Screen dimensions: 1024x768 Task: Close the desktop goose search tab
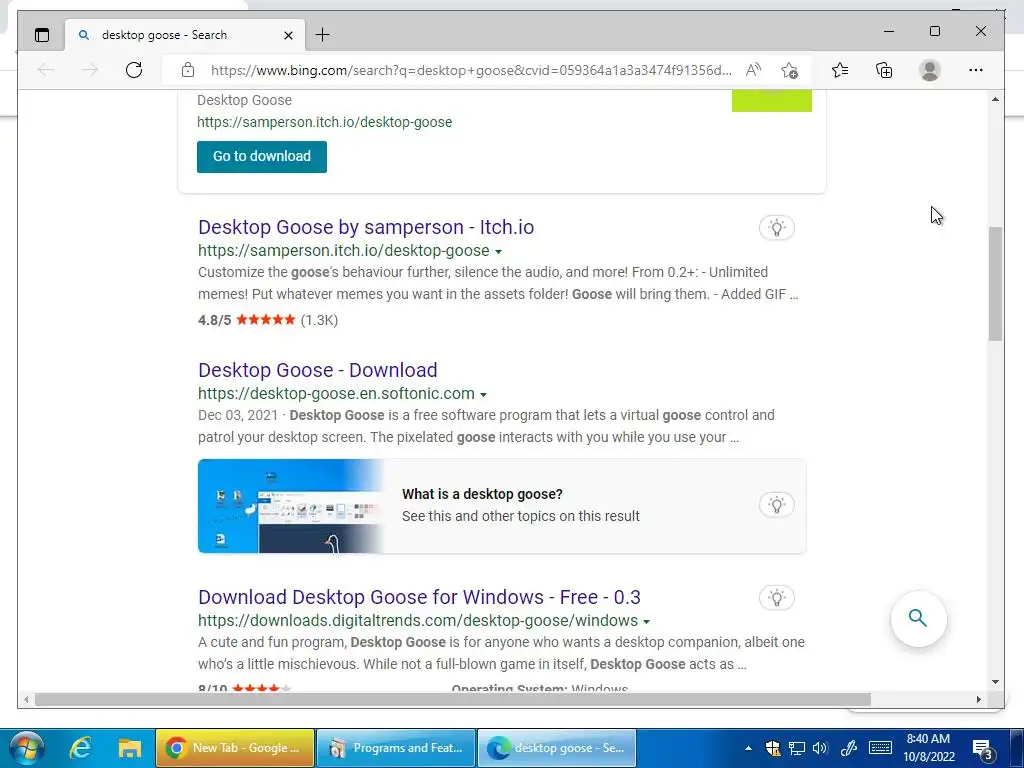(x=288, y=35)
